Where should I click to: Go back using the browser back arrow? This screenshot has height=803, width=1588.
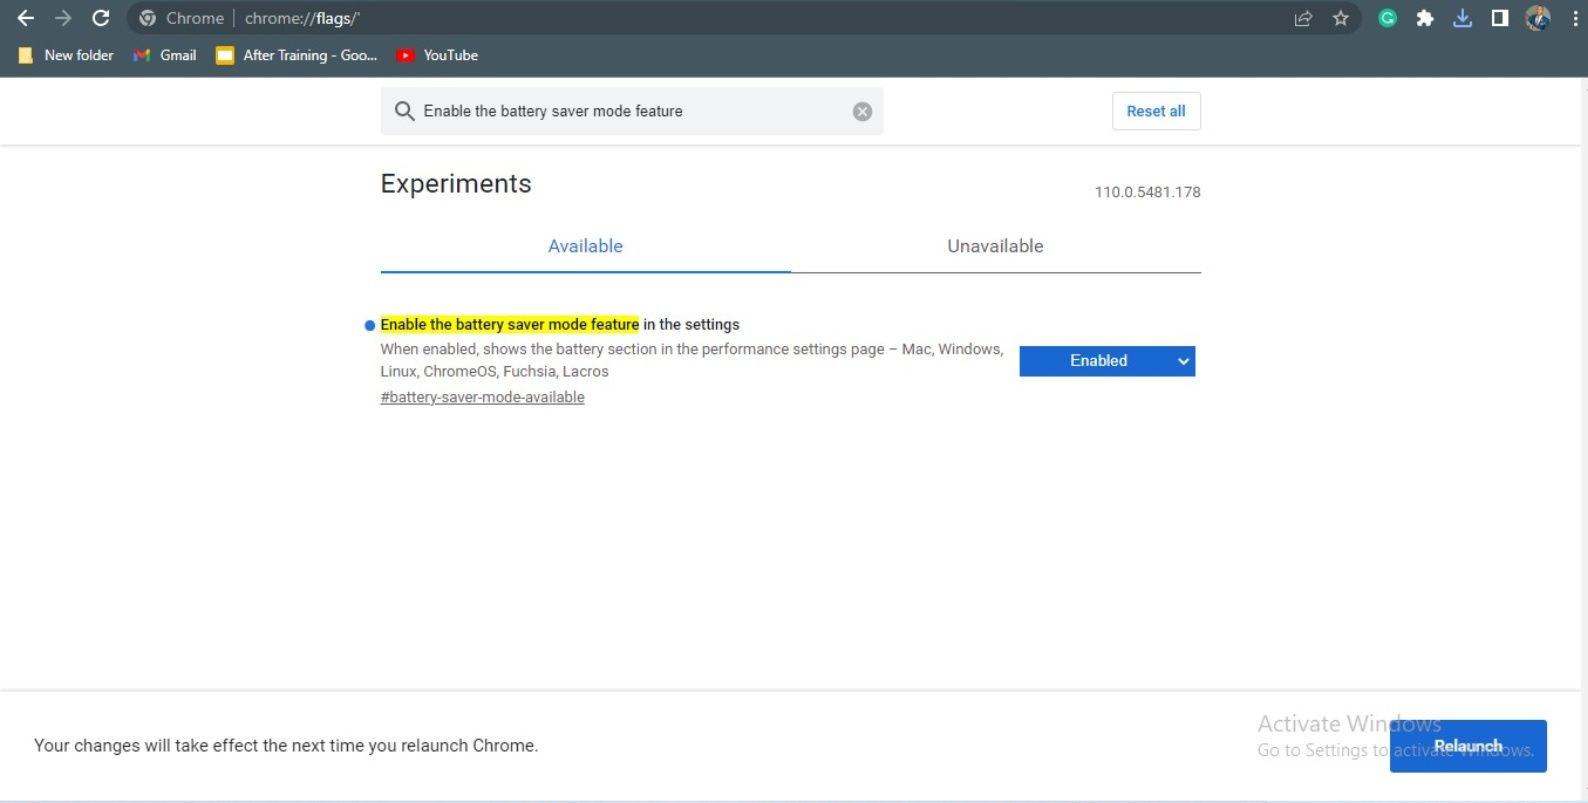[25, 18]
